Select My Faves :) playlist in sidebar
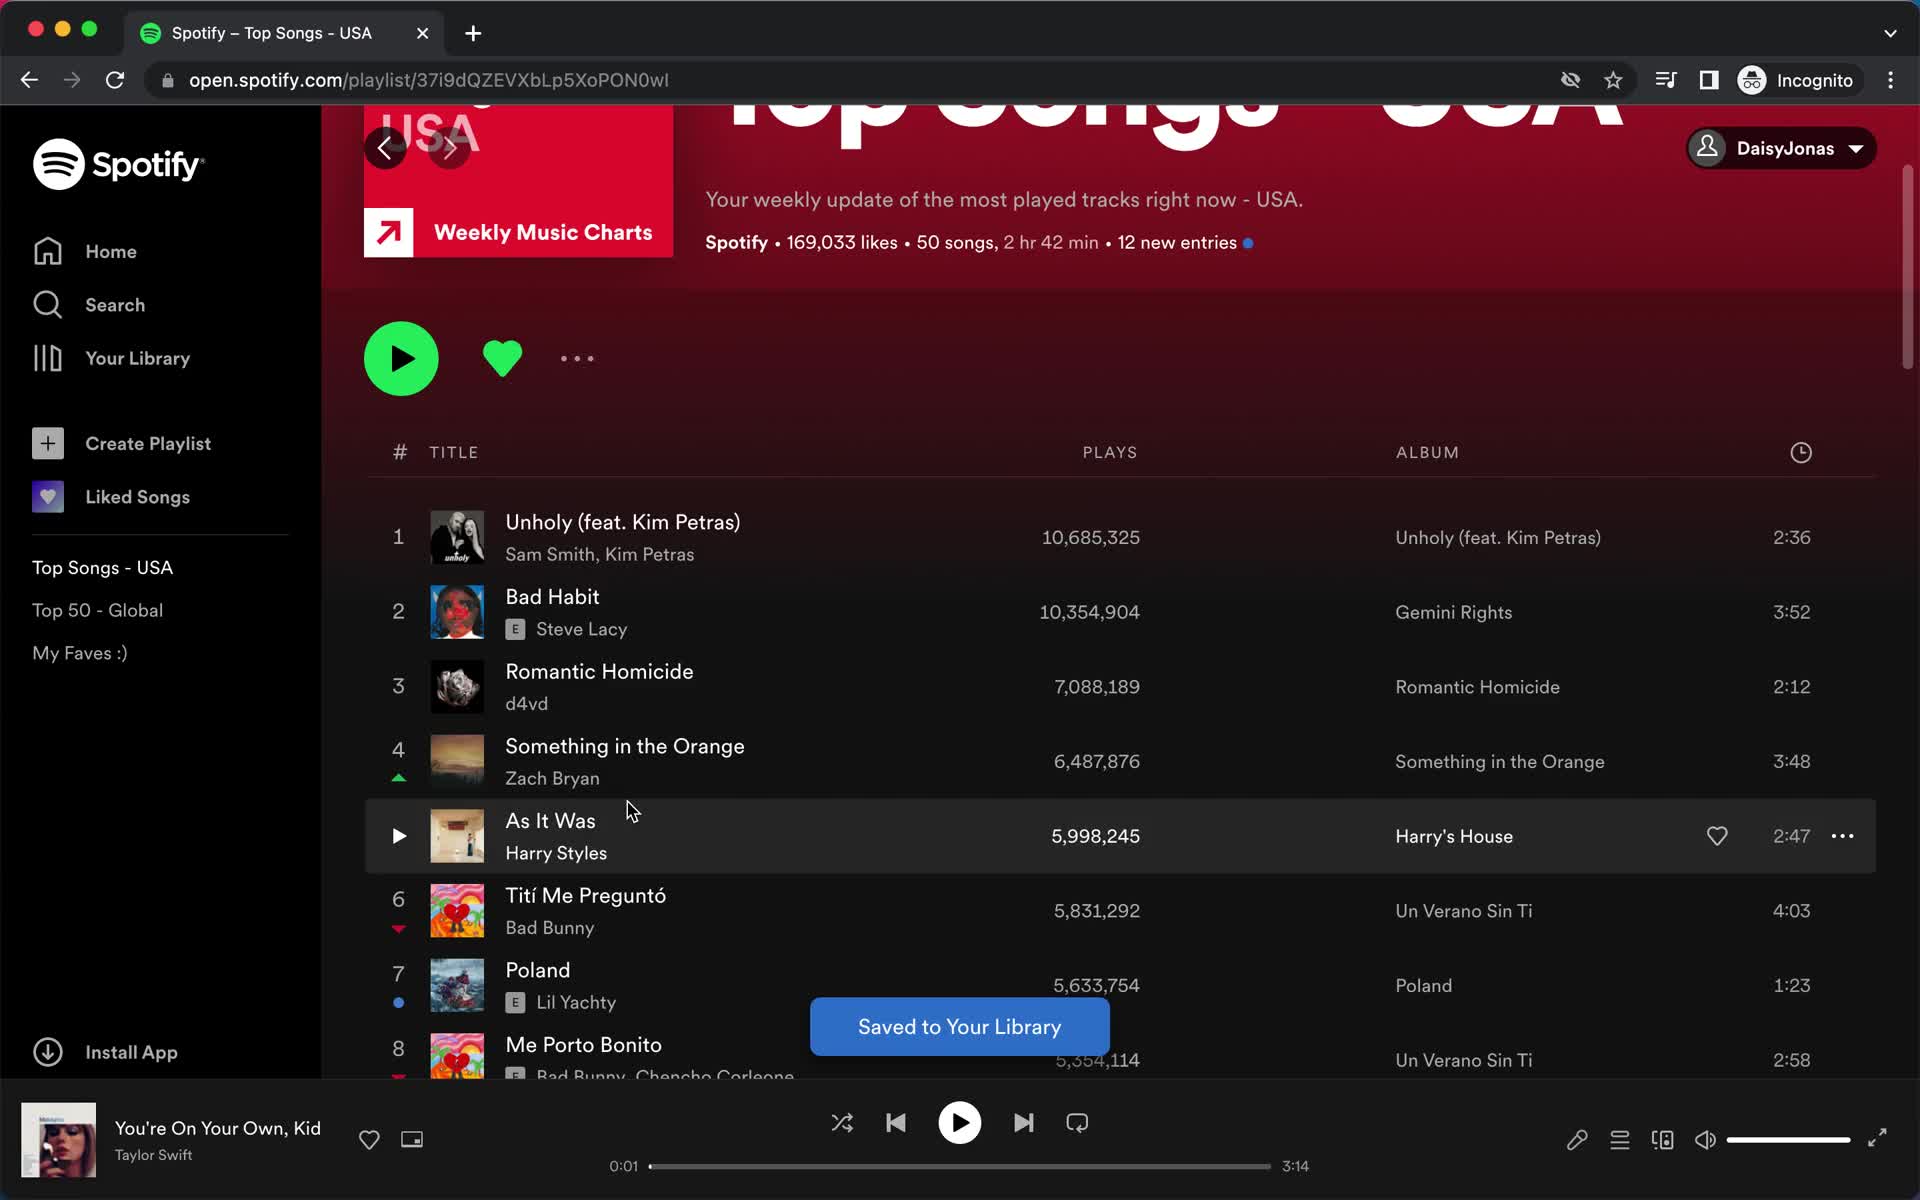Viewport: 1920px width, 1200px height. tap(80, 653)
